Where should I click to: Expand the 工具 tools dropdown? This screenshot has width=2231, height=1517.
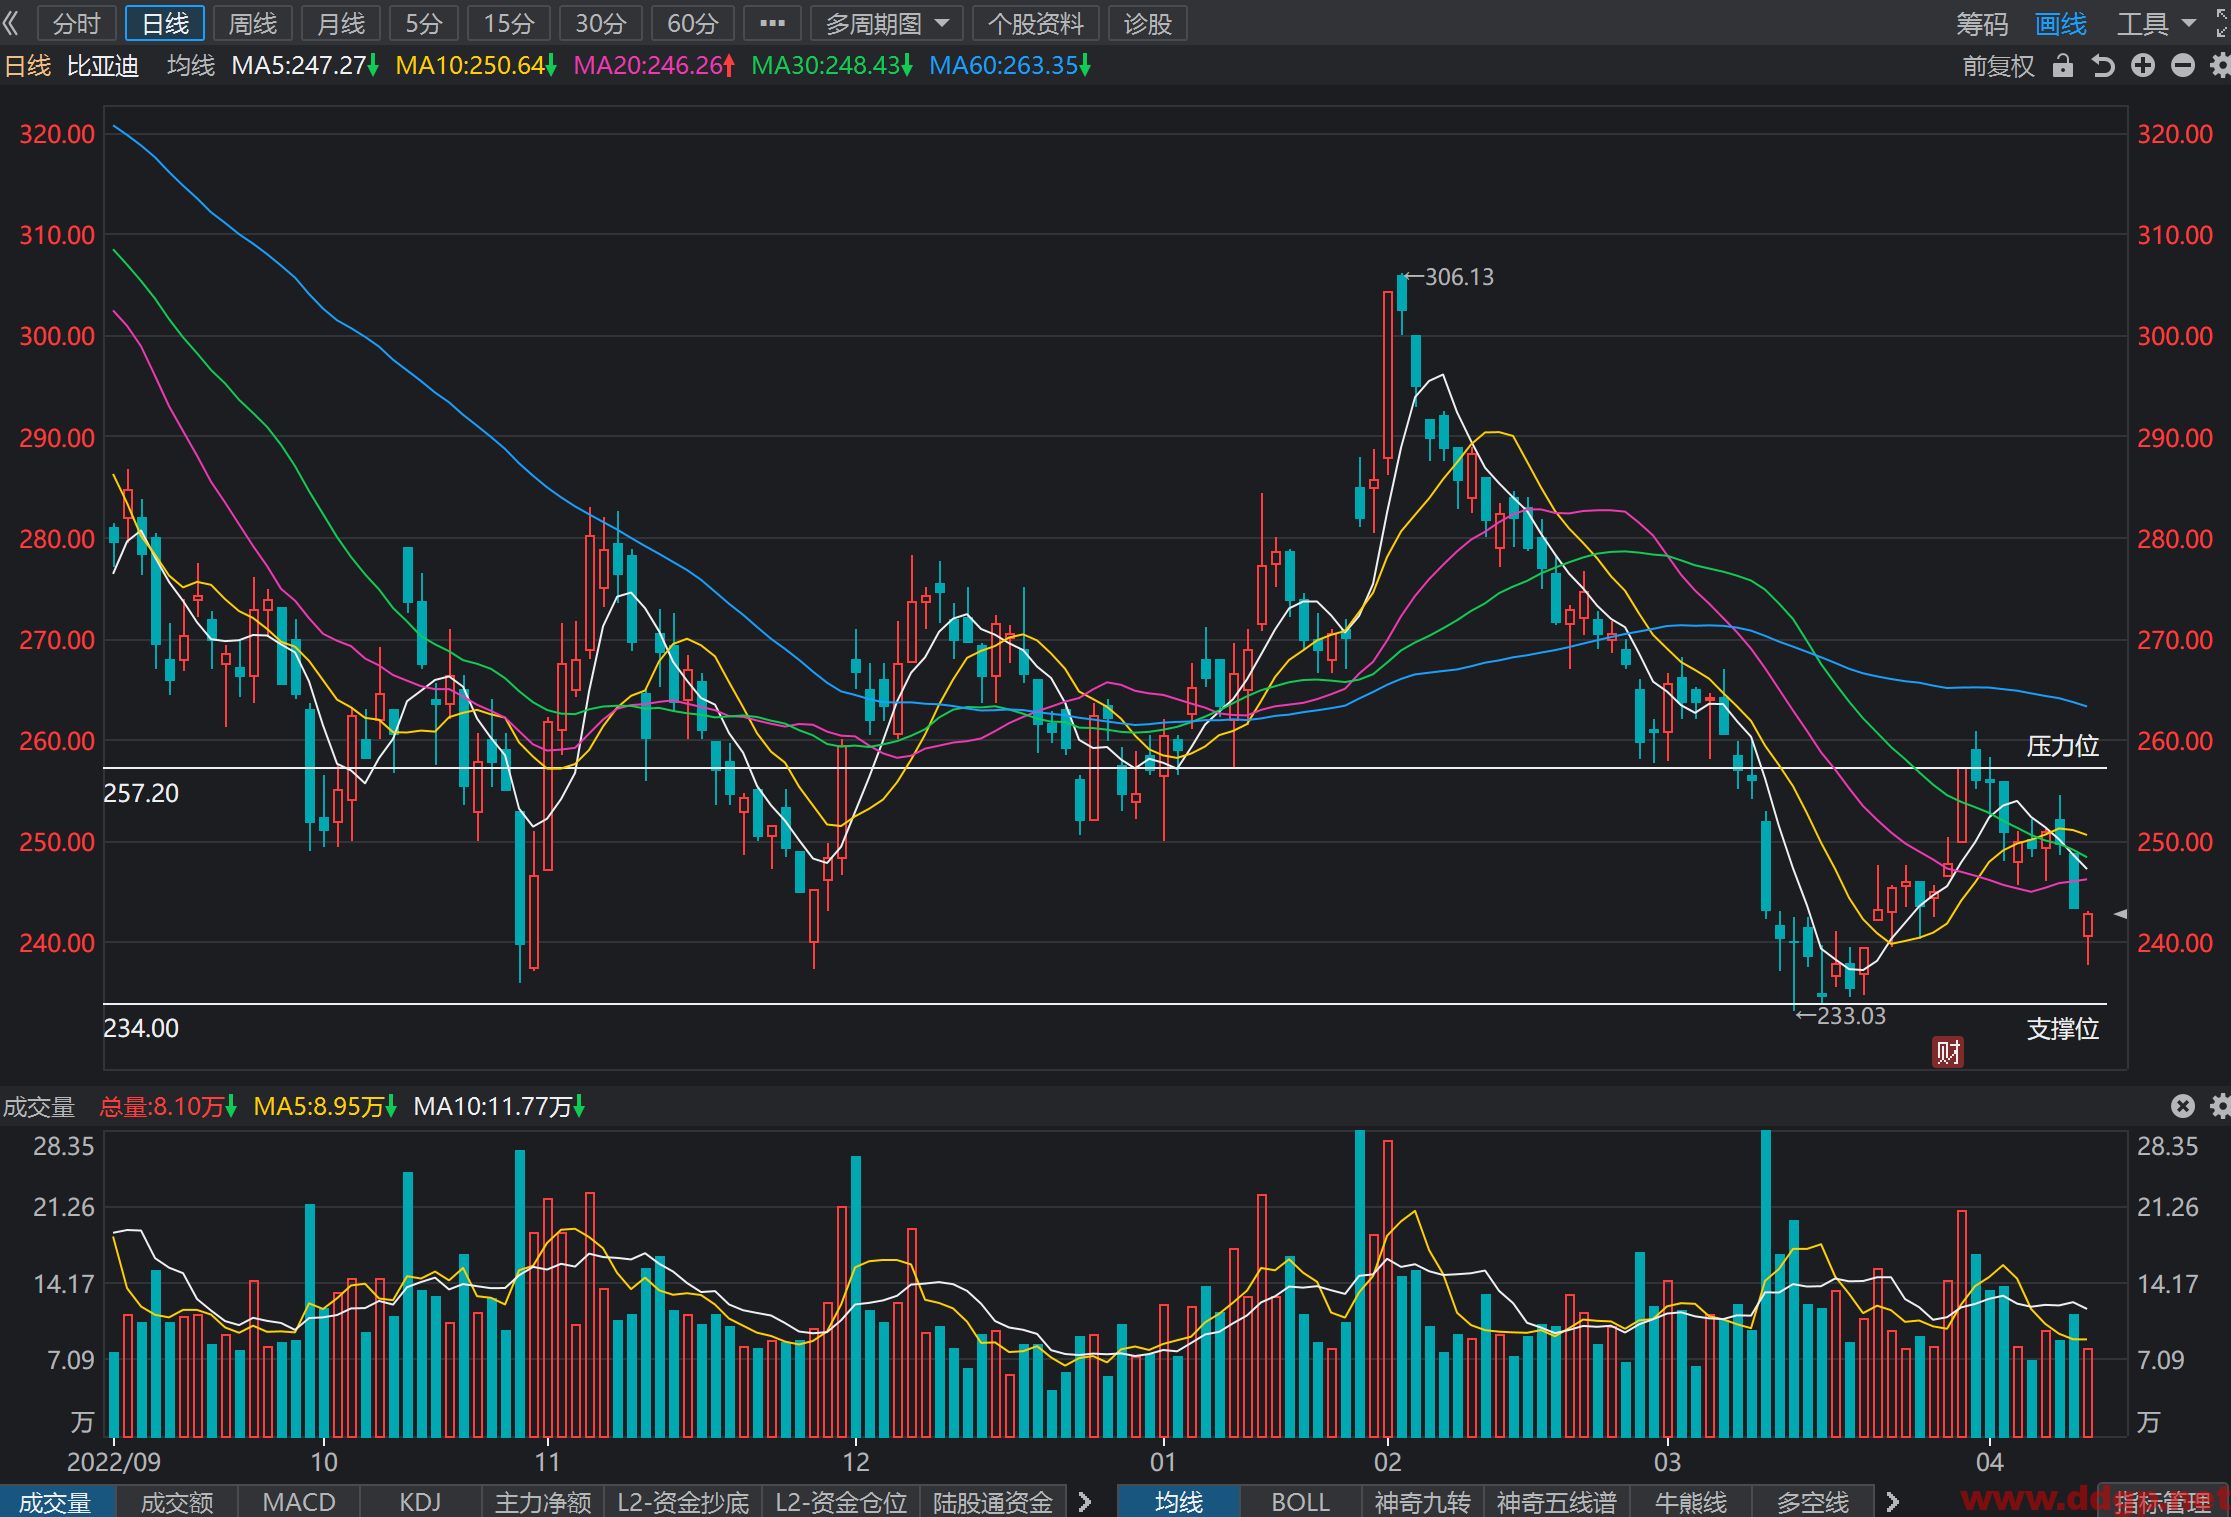[x=2156, y=24]
